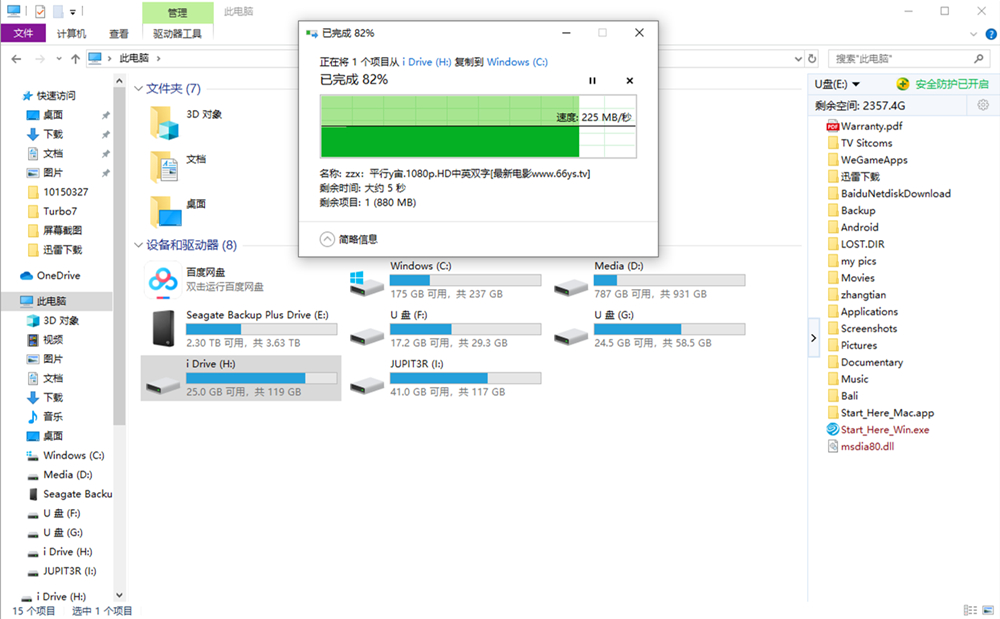This screenshot has height=619, width=1000.
Task: Open the 文件 menu tab
Action: 23,33
